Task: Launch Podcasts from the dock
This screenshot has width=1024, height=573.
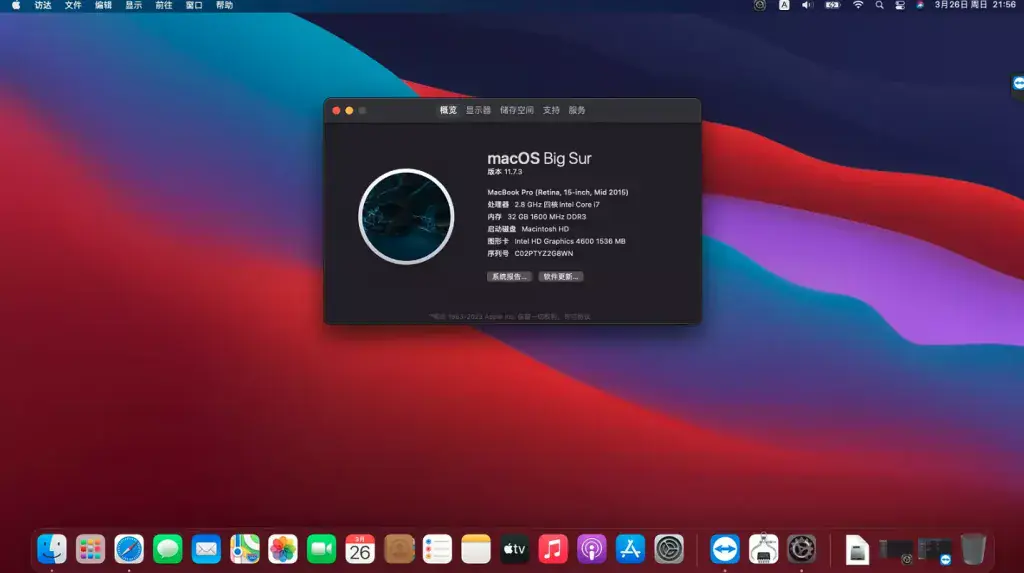Action: tap(592, 549)
